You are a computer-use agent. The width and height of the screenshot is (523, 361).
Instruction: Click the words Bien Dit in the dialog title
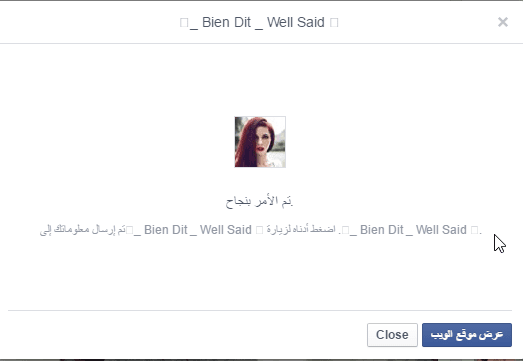(226, 22)
